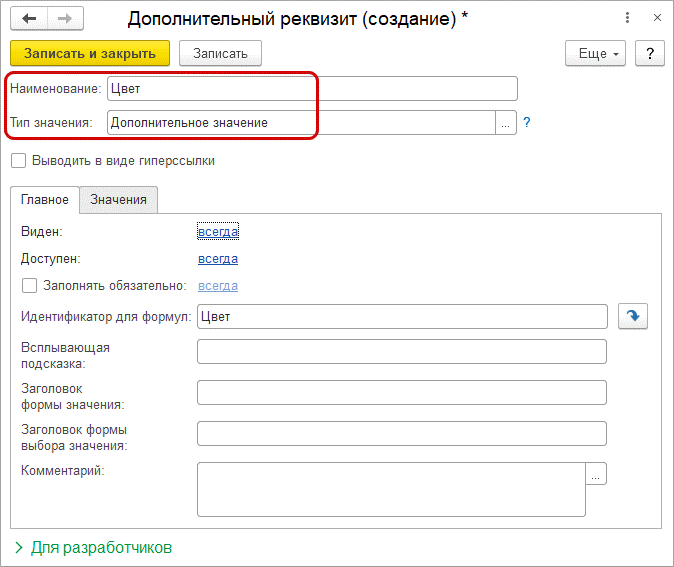Screen dimensions: 674x567
Task: Click the "Наименование" input field
Action: tap(311, 89)
